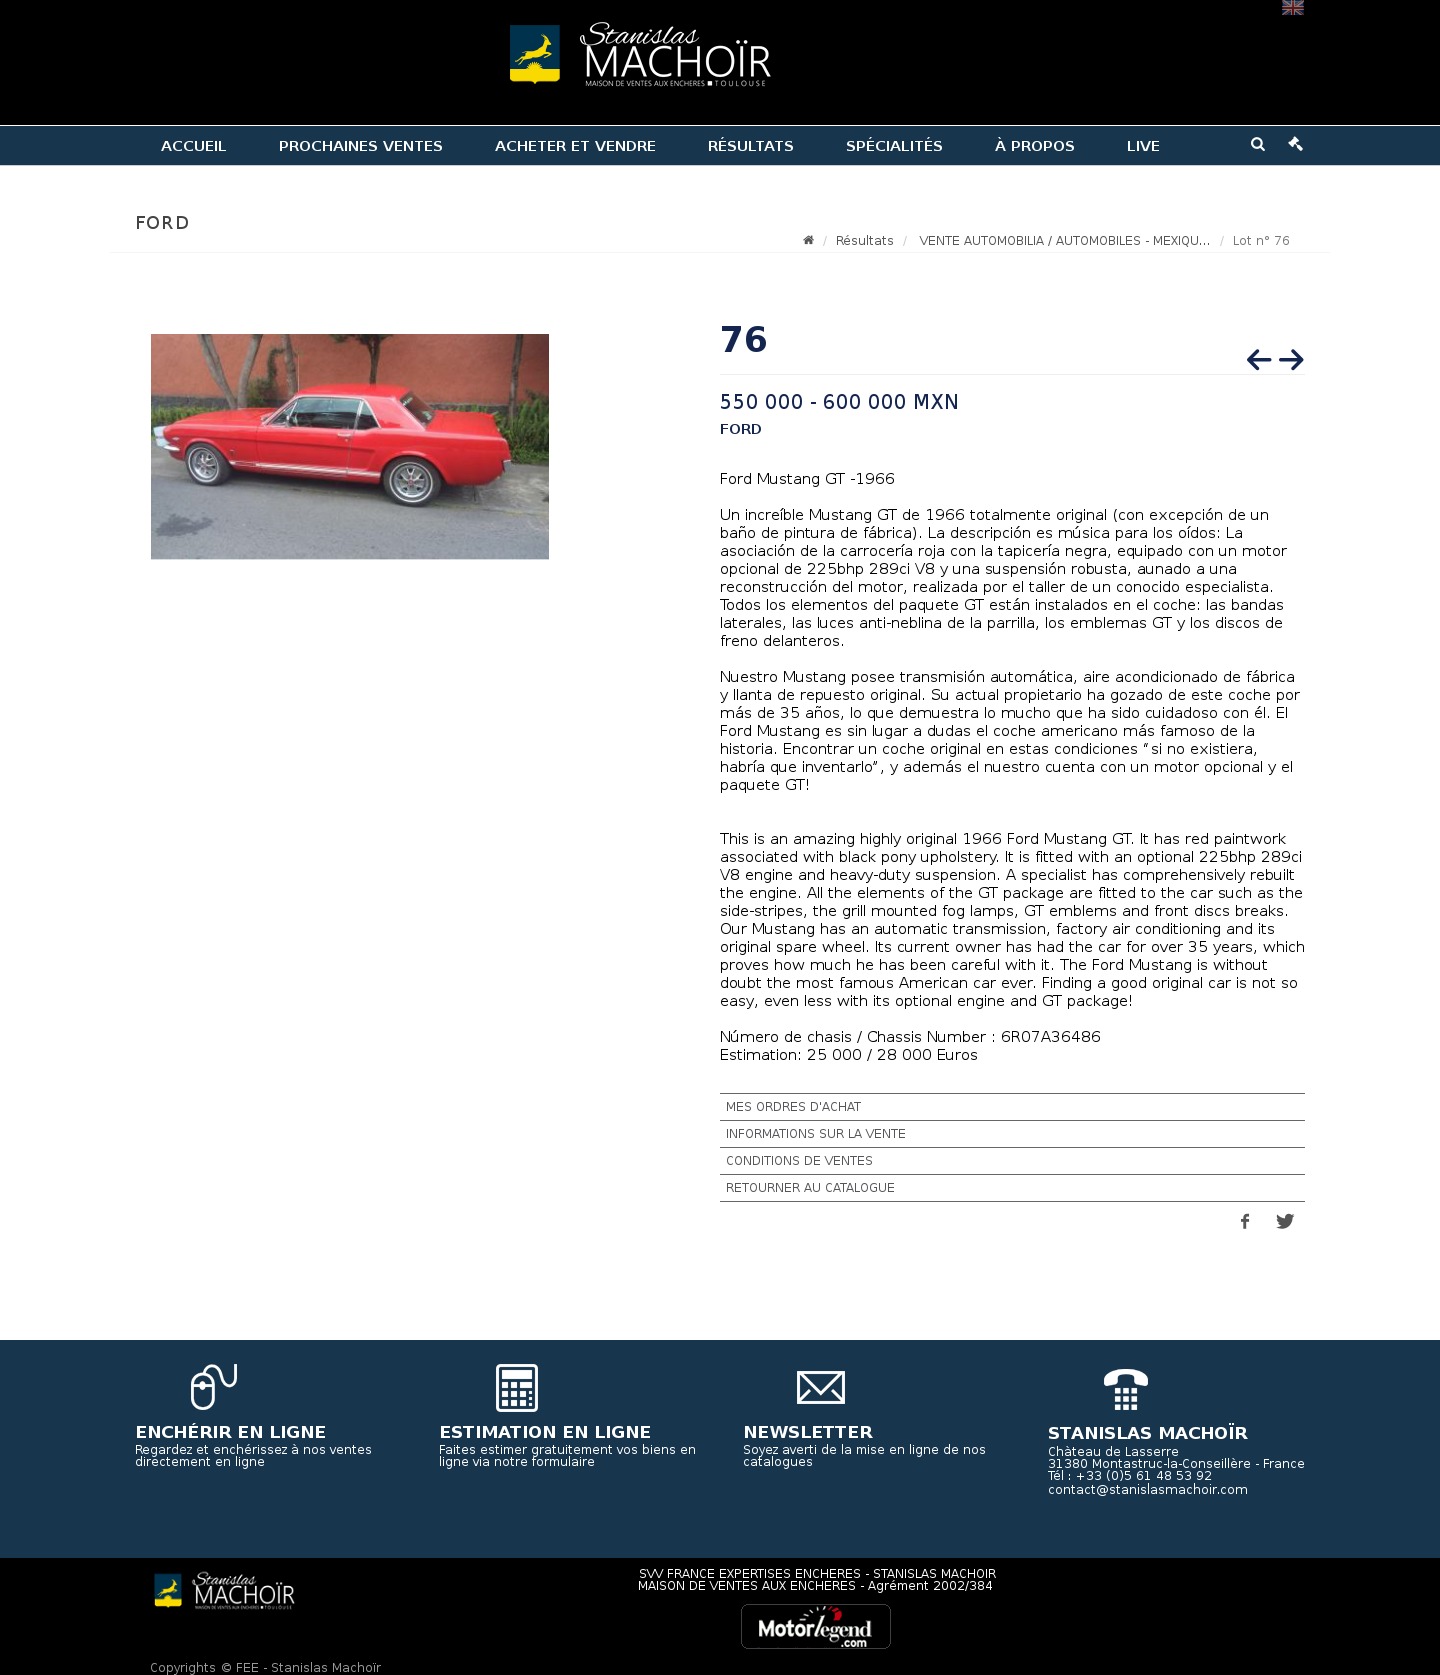Click Lot n° 76 breadcrumb text

pyautogui.click(x=1261, y=241)
